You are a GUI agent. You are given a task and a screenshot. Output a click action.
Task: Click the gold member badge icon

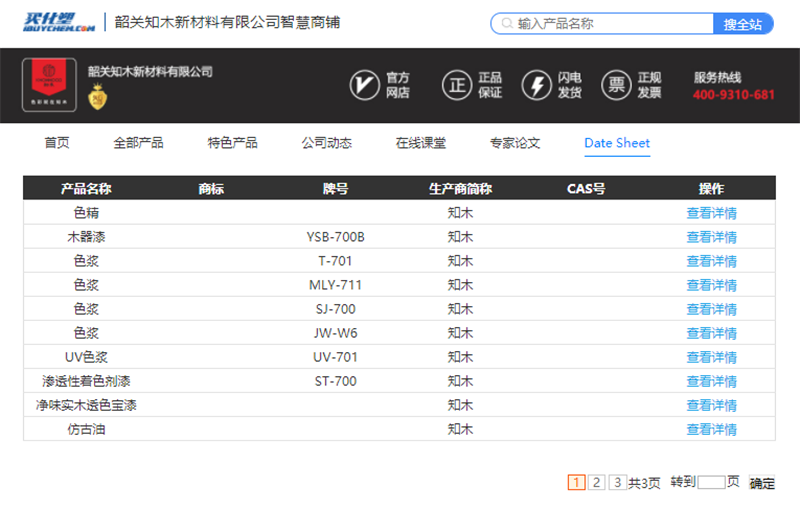pyautogui.click(x=99, y=97)
